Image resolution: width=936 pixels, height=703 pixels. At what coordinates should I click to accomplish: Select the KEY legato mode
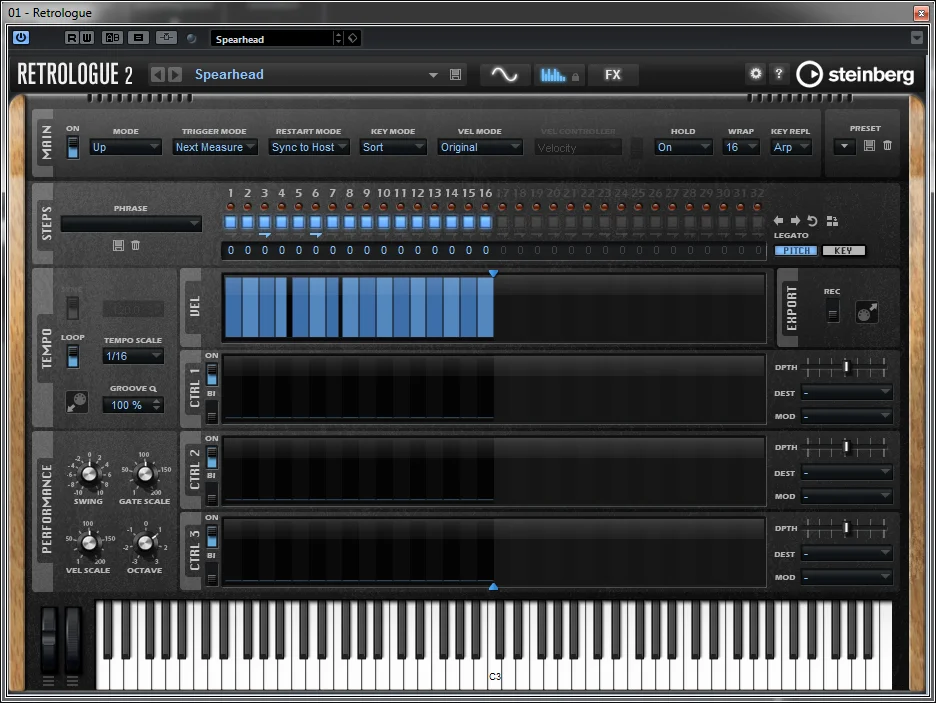844,251
